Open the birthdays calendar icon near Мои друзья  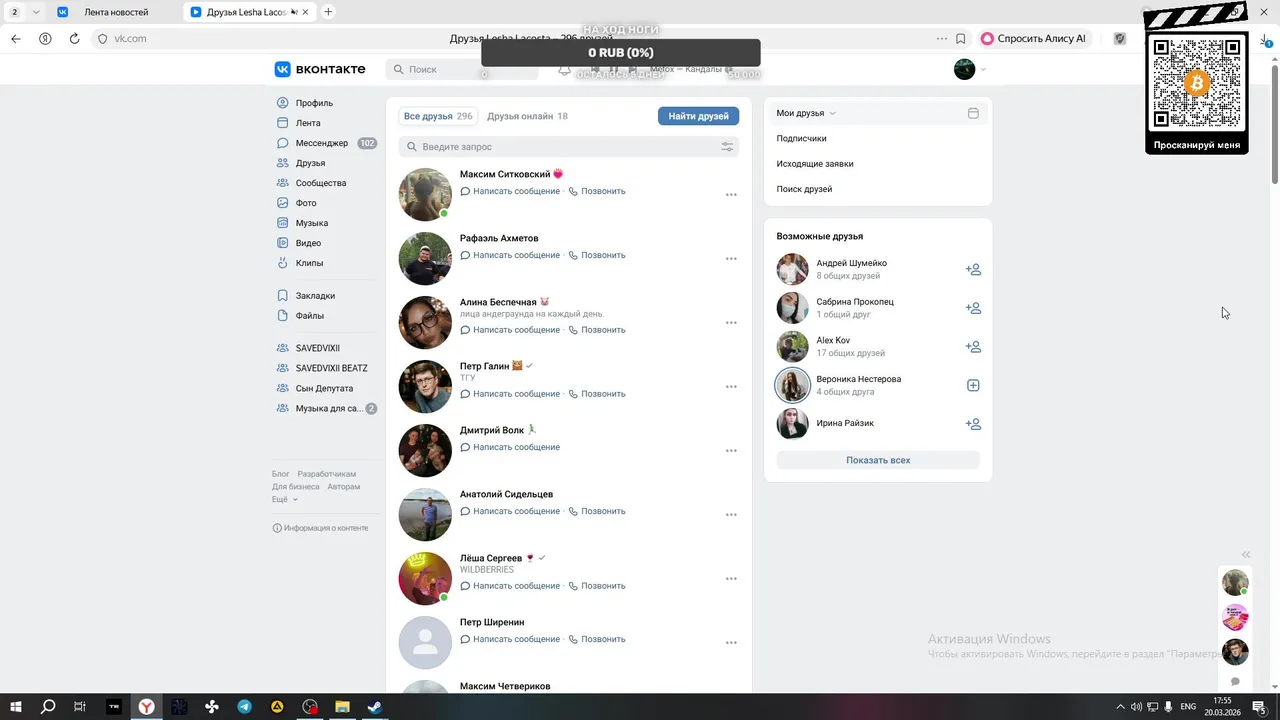pyautogui.click(x=973, y=113)
